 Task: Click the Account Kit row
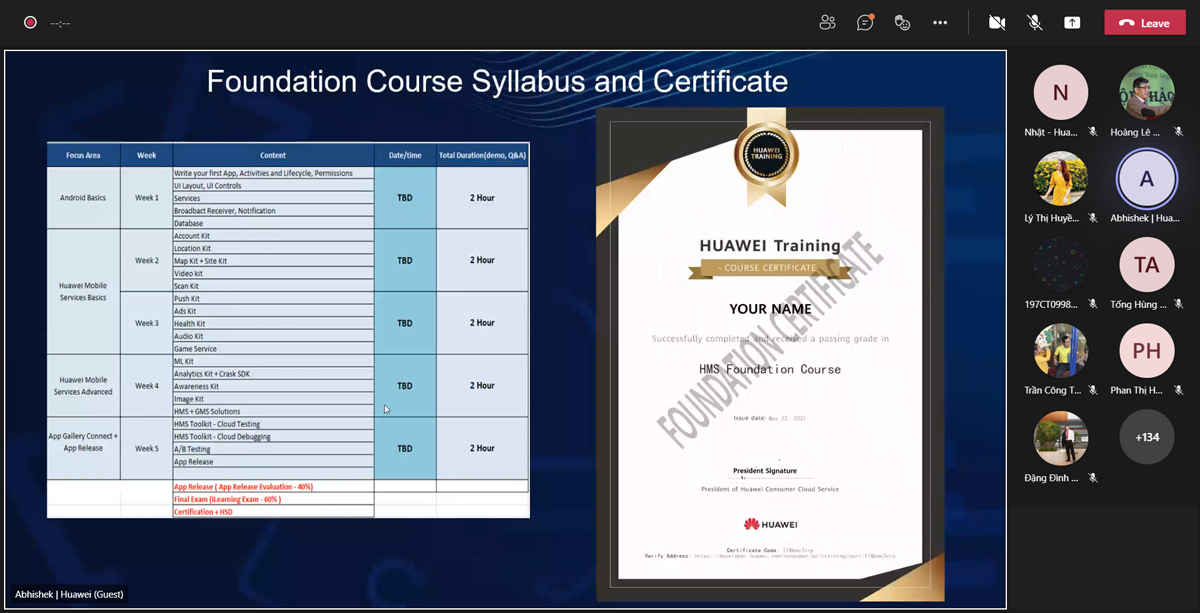tap(273, 236)
